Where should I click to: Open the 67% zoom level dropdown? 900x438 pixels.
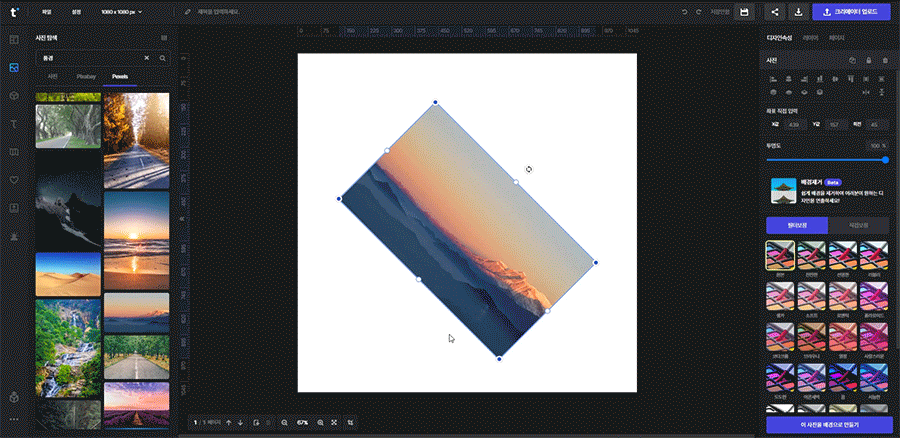tap(302, 423)
